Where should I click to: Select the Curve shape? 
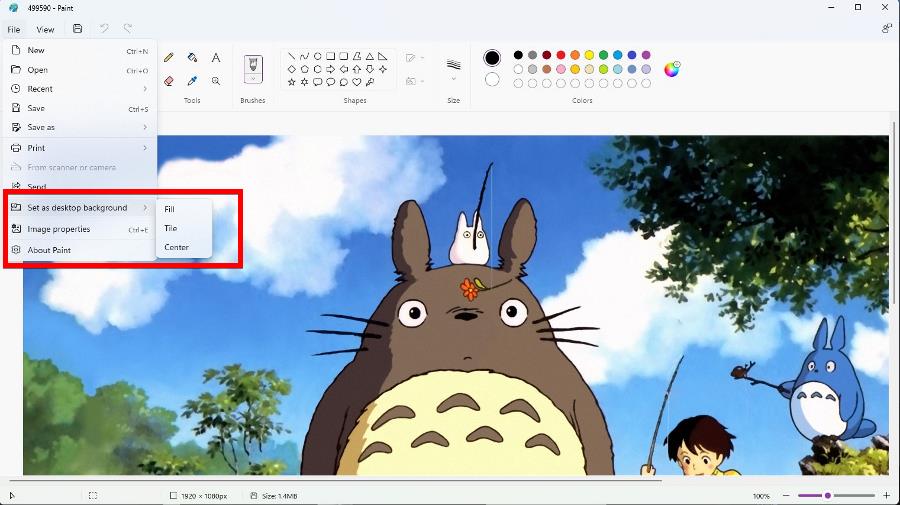305,56
